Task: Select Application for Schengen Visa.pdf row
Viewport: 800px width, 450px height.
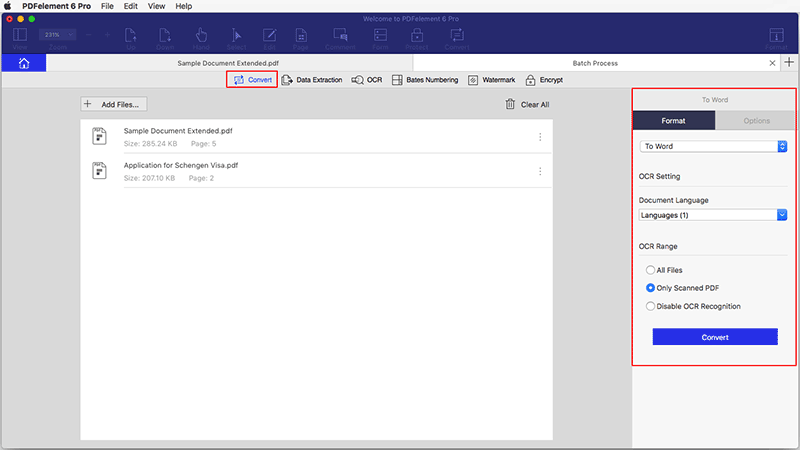Action: pos(316,171)
